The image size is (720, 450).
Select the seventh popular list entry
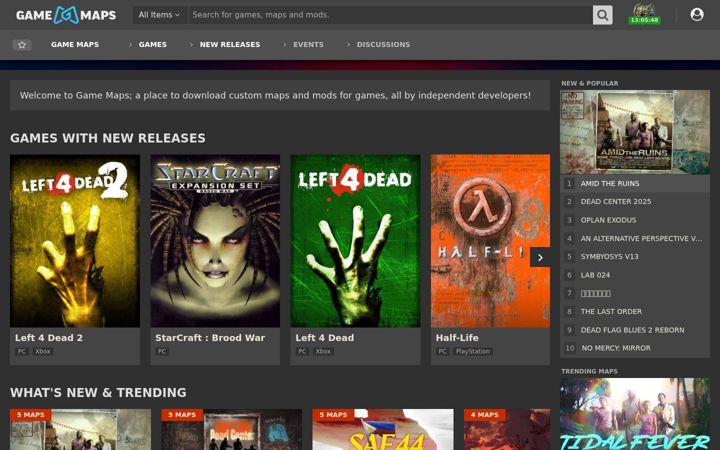point(635,293)
